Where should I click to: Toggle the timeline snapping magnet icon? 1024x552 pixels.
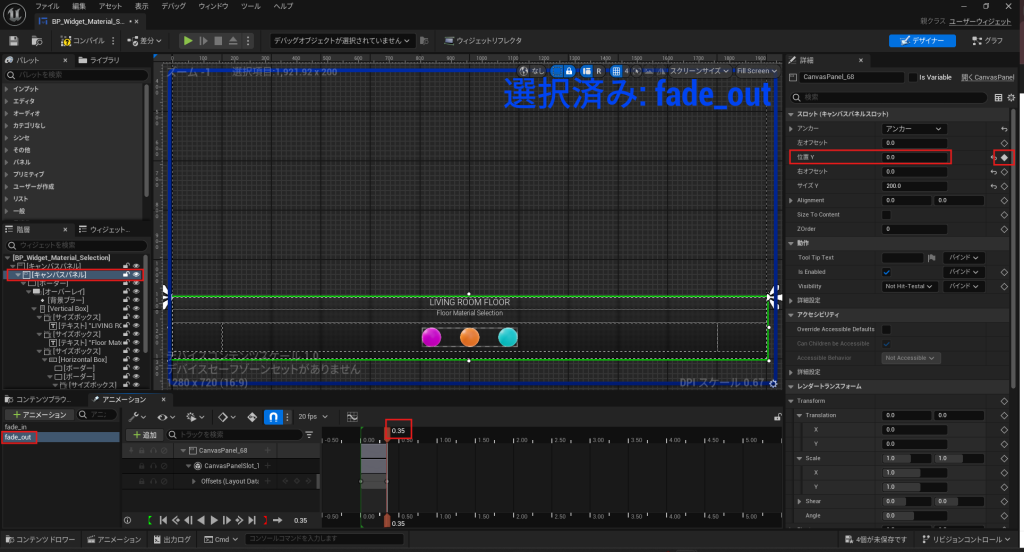[x=270, y=416]
